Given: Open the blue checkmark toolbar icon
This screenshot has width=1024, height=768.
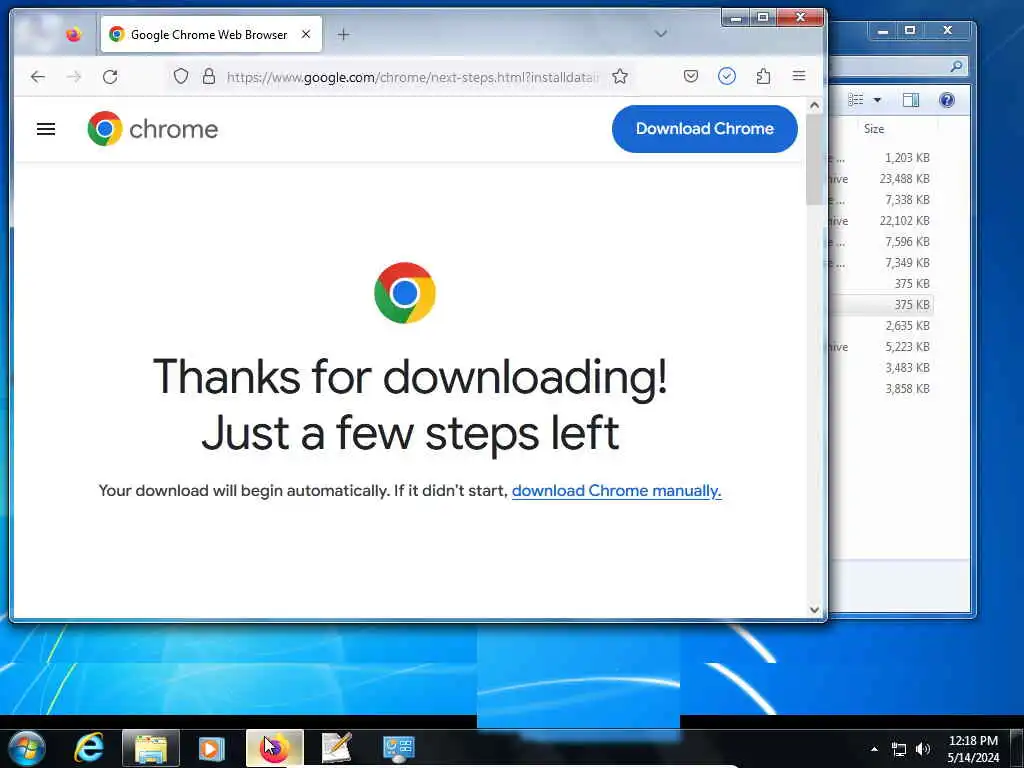Looking at the screenshot, I should coord(726,76).
